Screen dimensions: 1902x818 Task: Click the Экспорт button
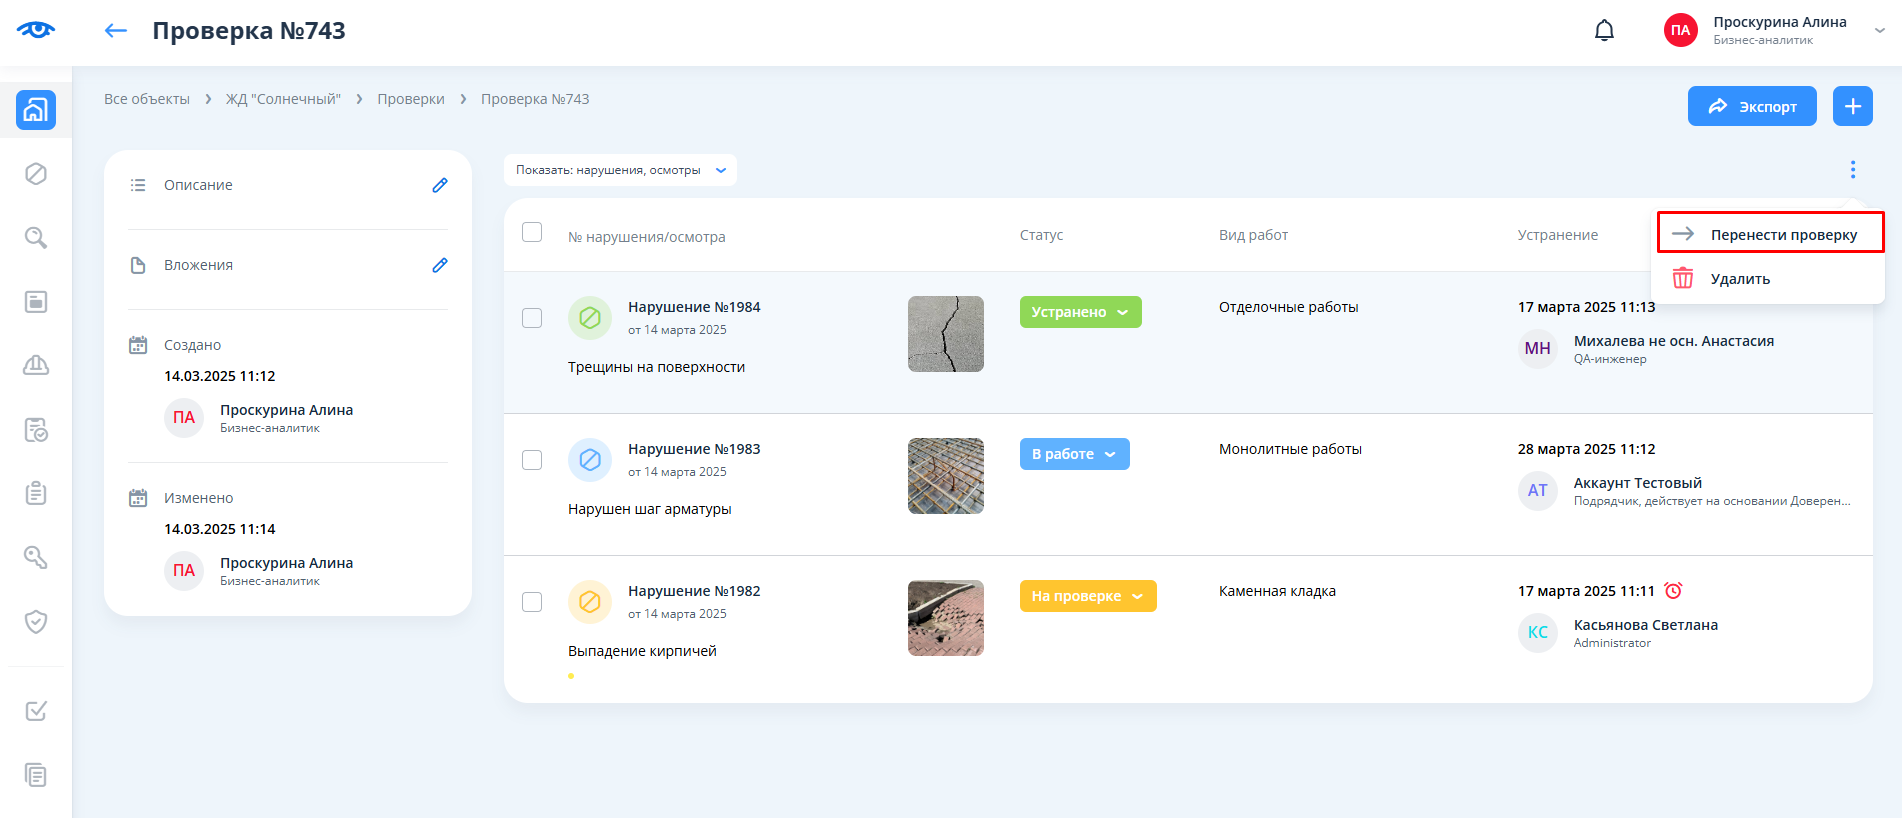point(1752,106)
